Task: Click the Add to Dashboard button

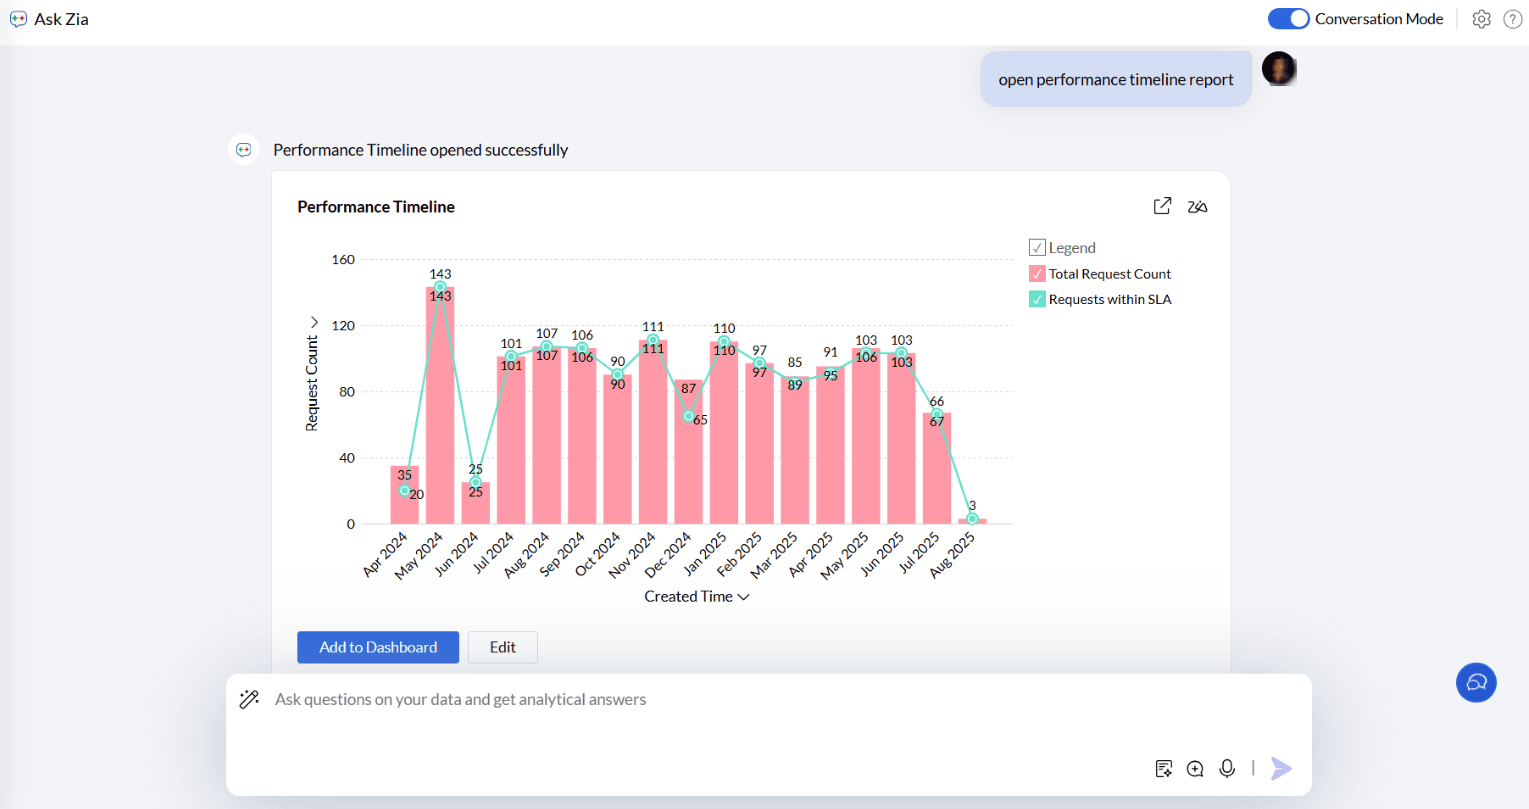Action: [378, 647]
